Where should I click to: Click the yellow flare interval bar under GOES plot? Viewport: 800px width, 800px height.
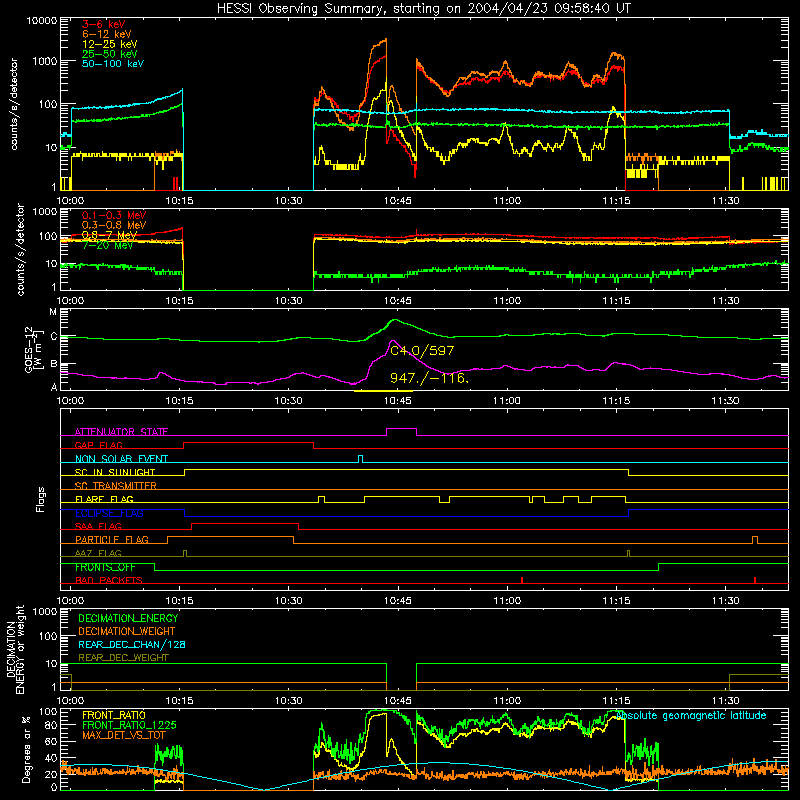pyautogui.click(x=383, y=391)
